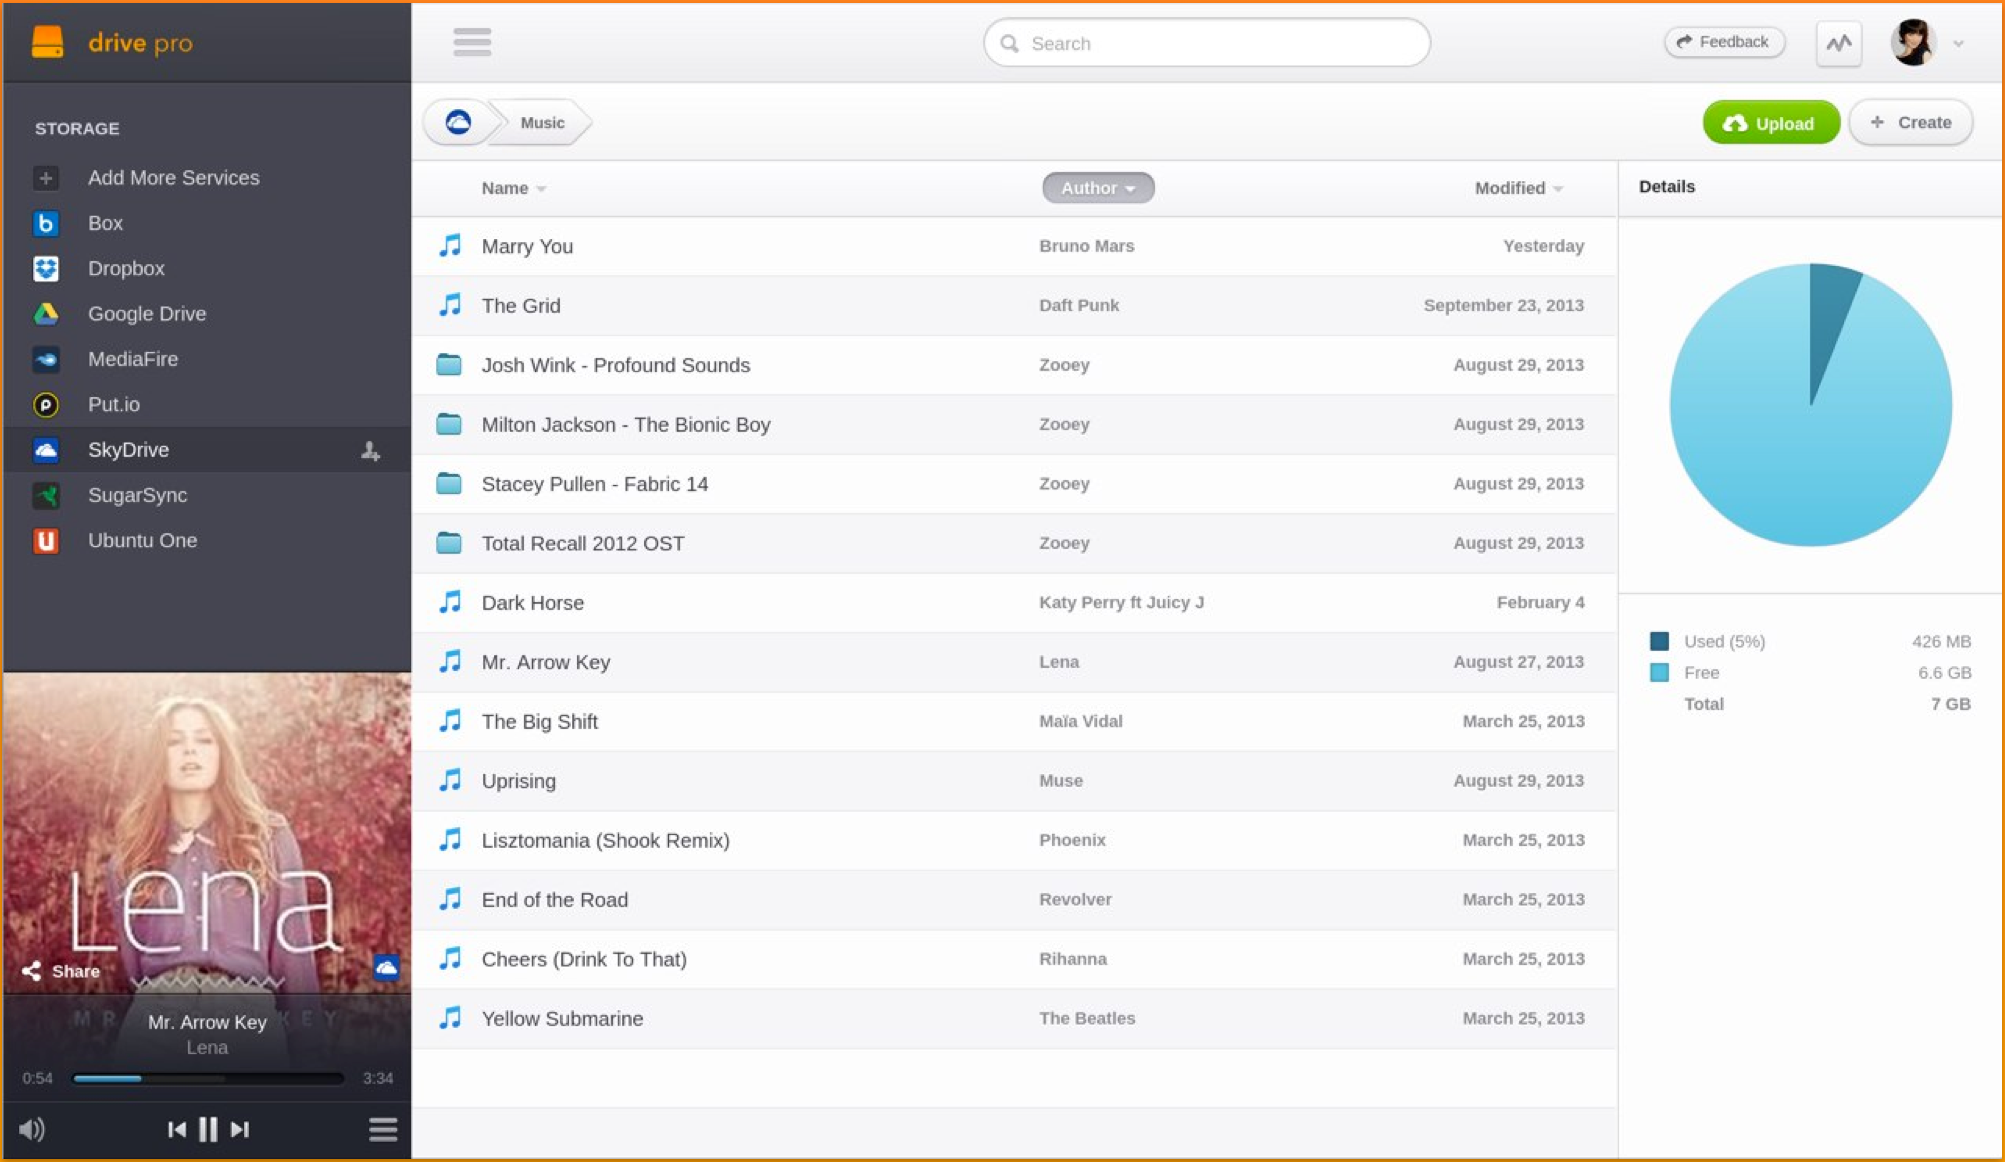Select SkyDrive in the storage list

pyautogui.click(x=207, y=450)
